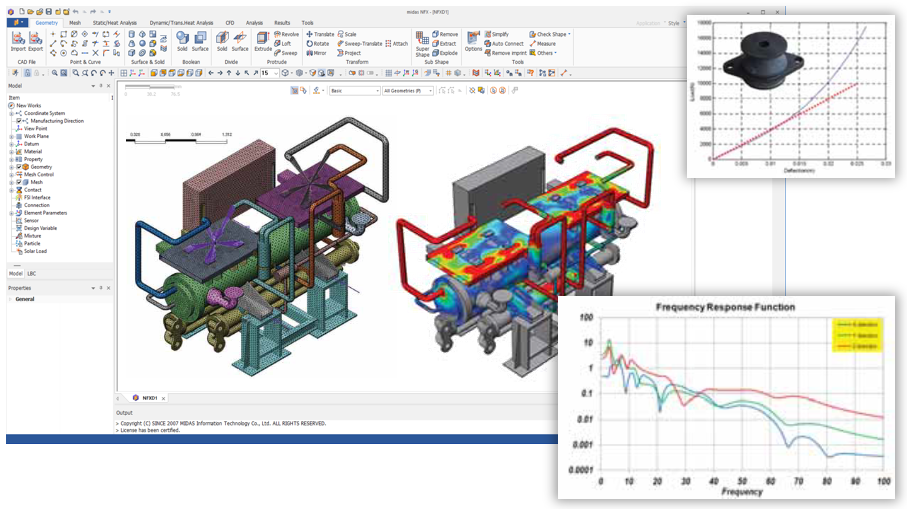This screenshot has height=509, width=907.
Task: Open the Dynamic/Trans.Heat Analysis ribbon tab
Action: tap(182, 23)
